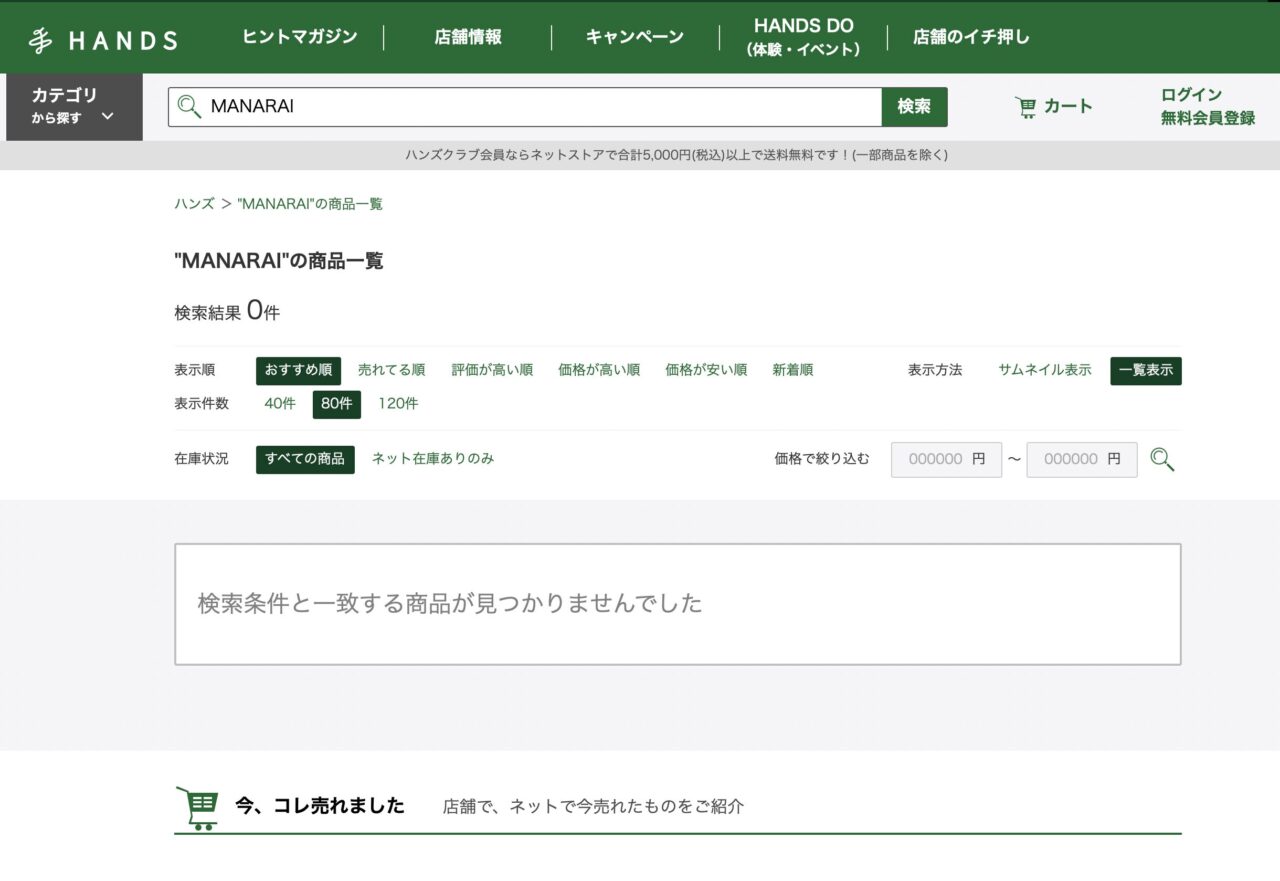Click the 今、コレ売れました heading

[x=320, y=806]
